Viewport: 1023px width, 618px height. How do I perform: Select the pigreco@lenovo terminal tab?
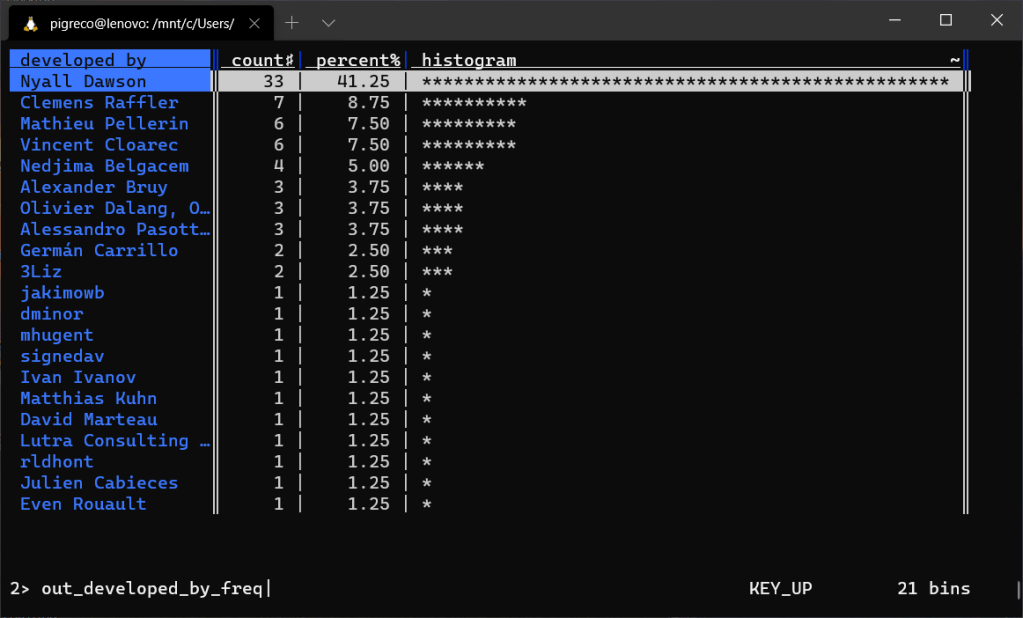click(x=142, y=22)
